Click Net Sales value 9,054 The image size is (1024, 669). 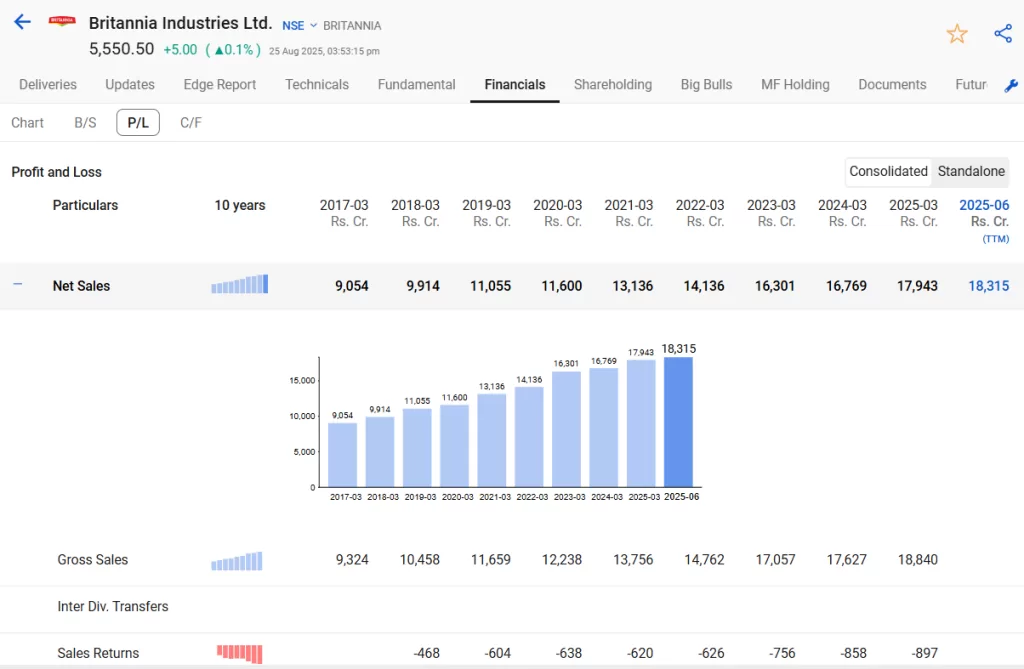point(351,286)
